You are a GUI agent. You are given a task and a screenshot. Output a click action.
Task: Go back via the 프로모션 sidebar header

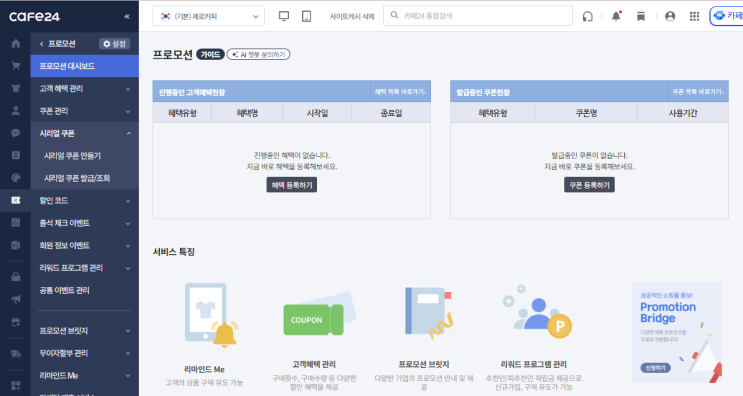[x=57, y=44]
